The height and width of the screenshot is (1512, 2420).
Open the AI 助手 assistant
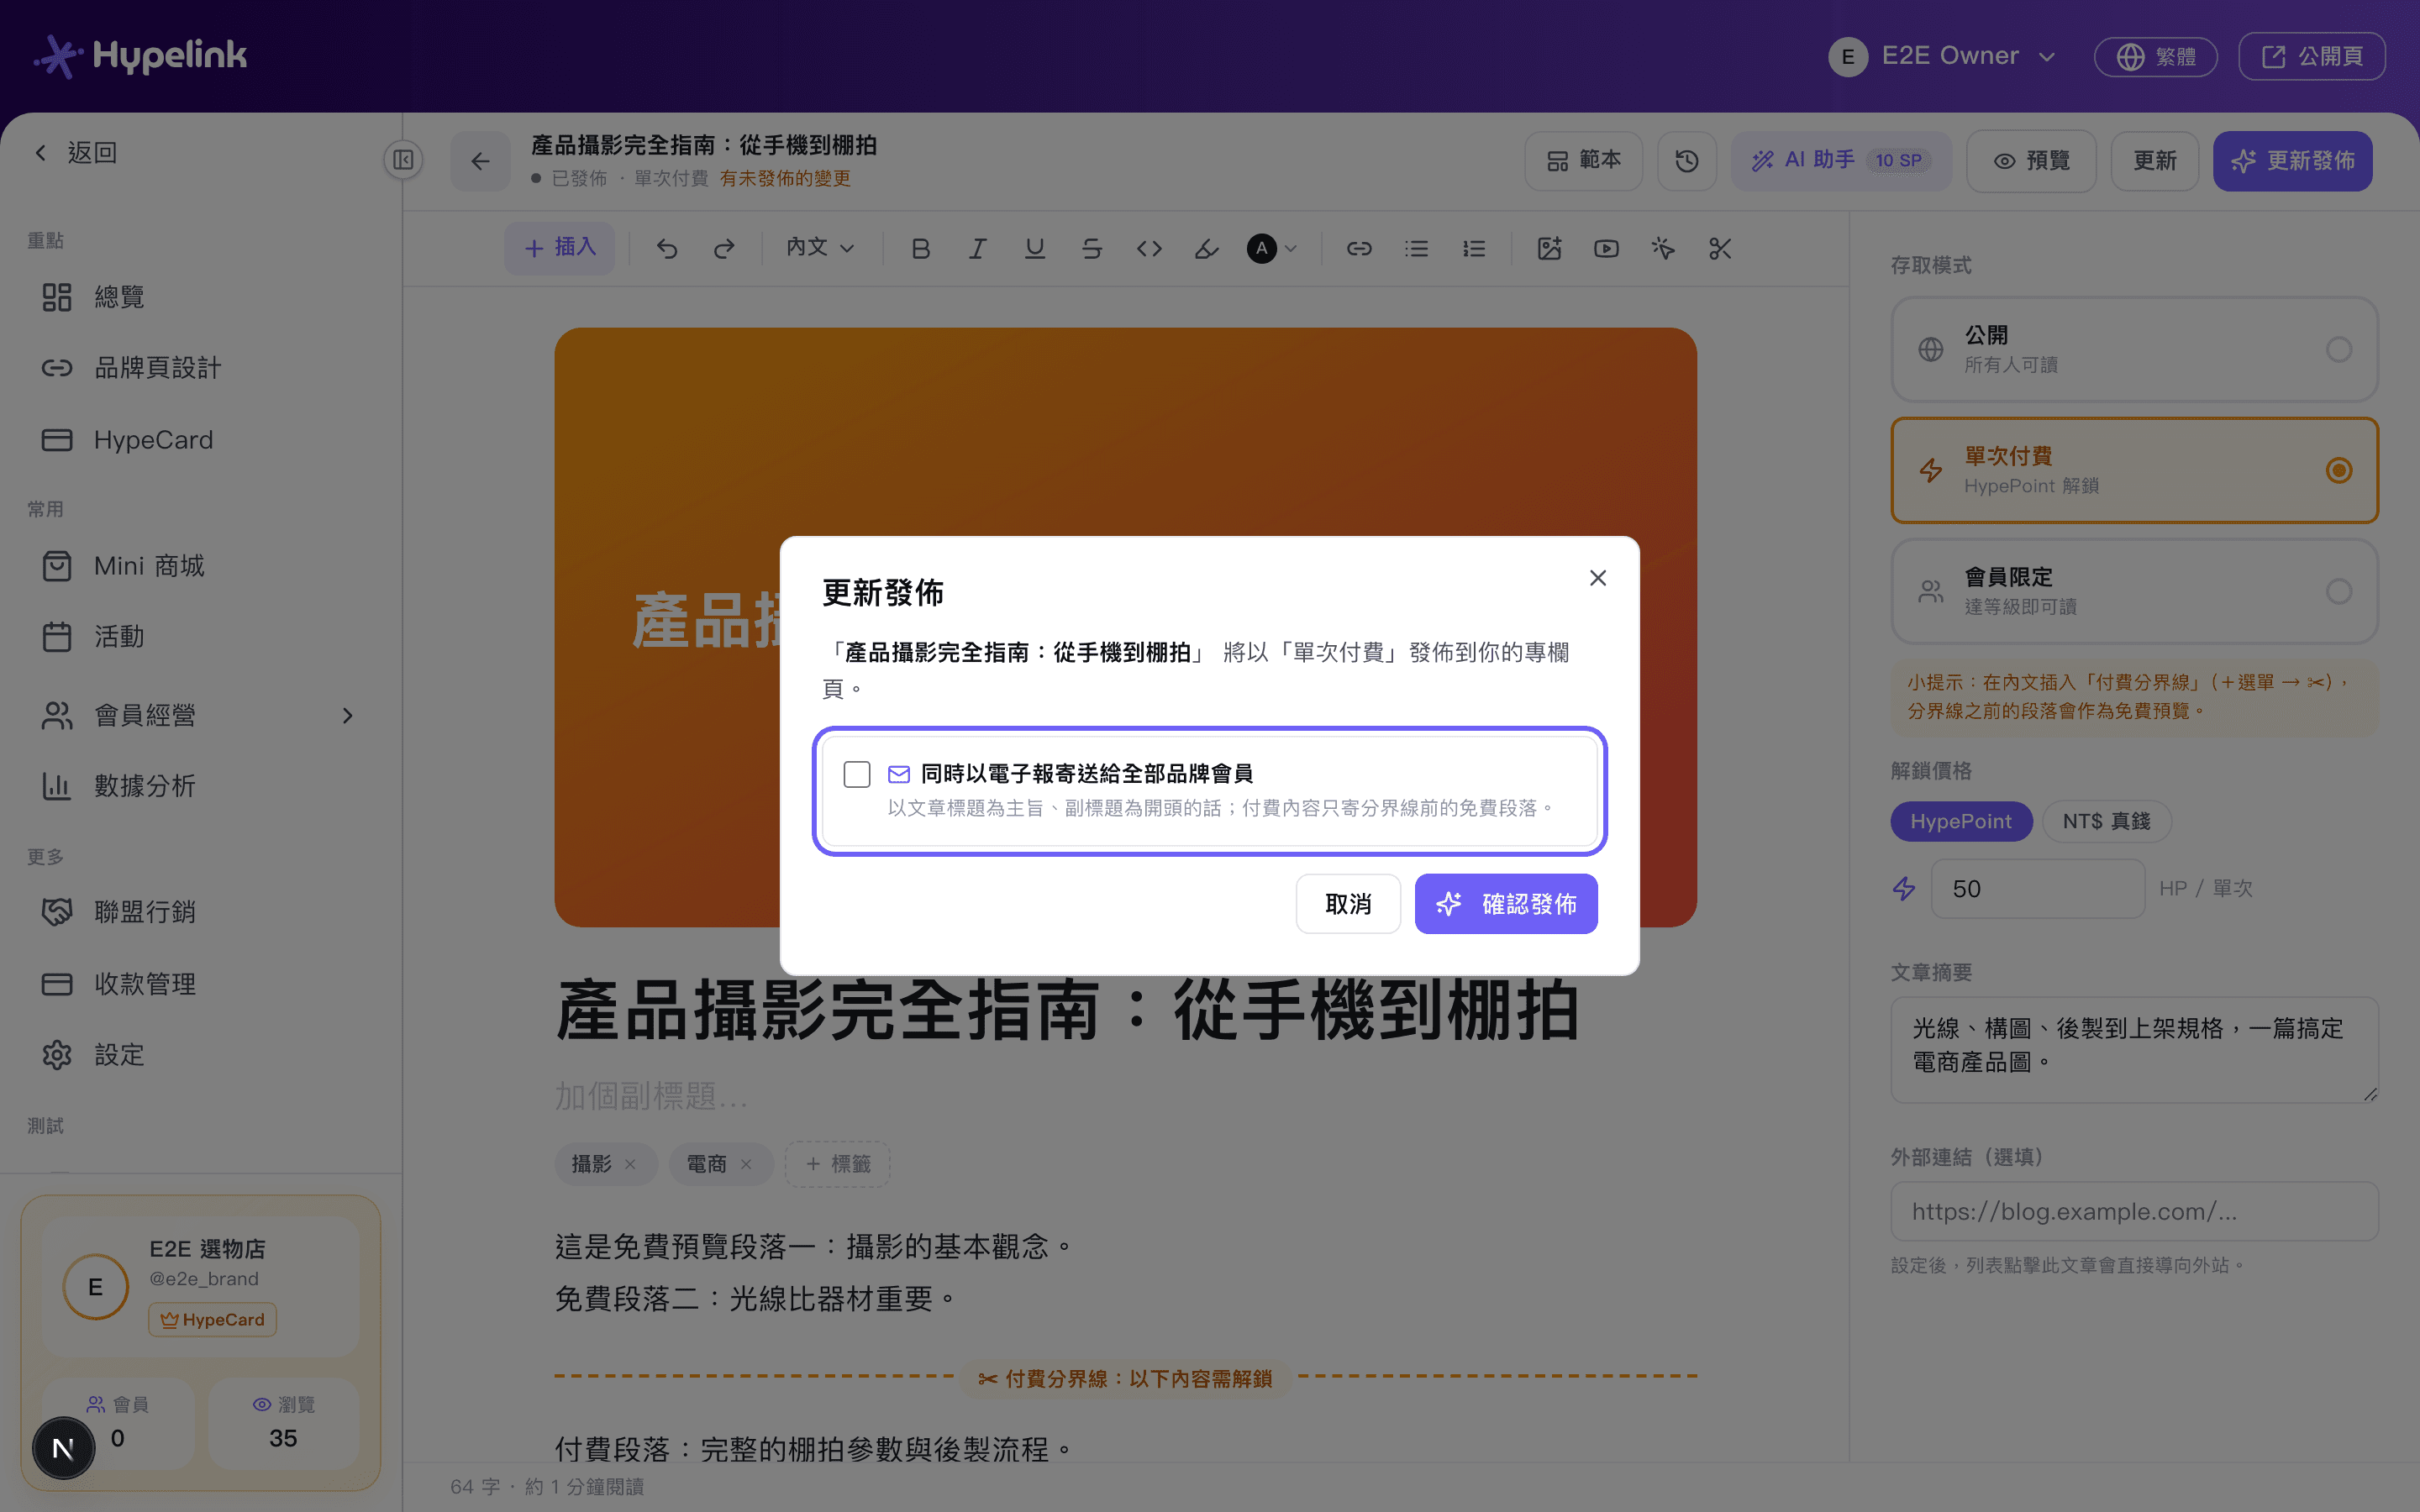(x=1841, y=161)
